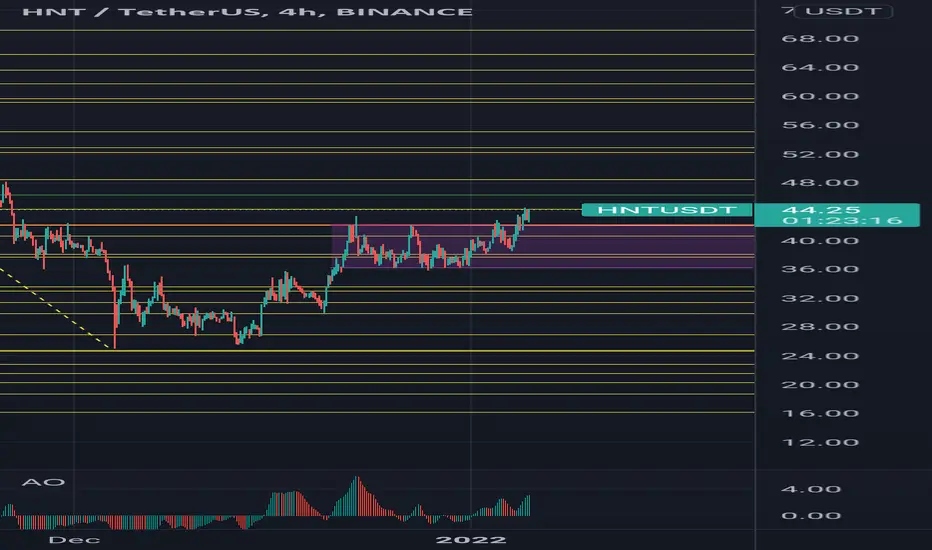This screenshot has width=932, height=550.
Task: Click the 60.00 price axis label
Action: [x=820, y=96]
